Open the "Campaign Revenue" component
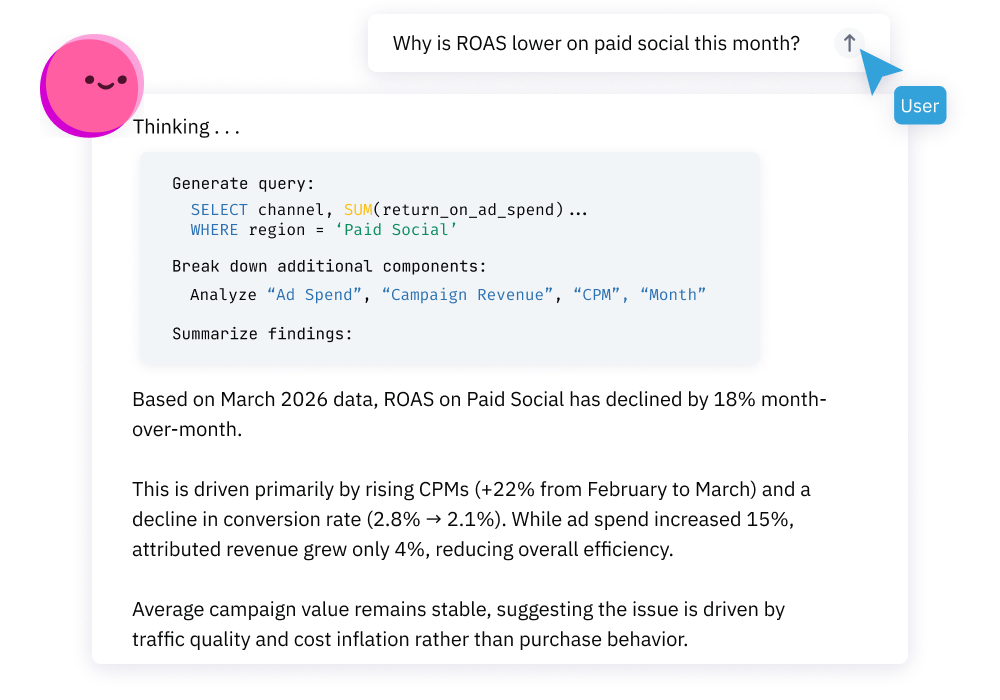1000x700 pixels. point(467,295)
